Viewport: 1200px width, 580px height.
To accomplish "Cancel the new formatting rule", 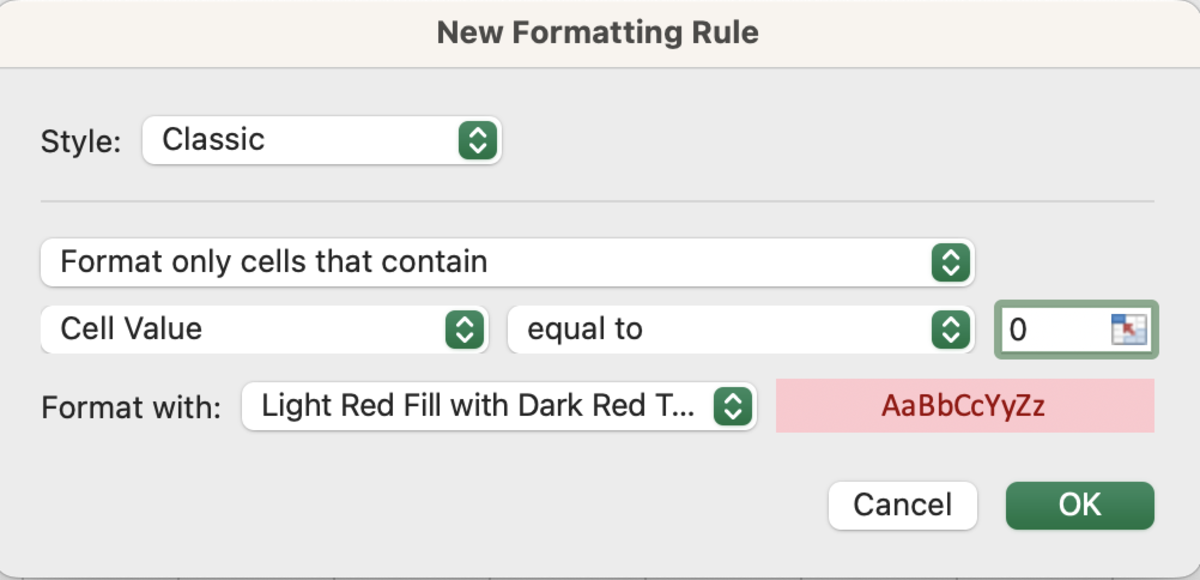I will 902,505.
